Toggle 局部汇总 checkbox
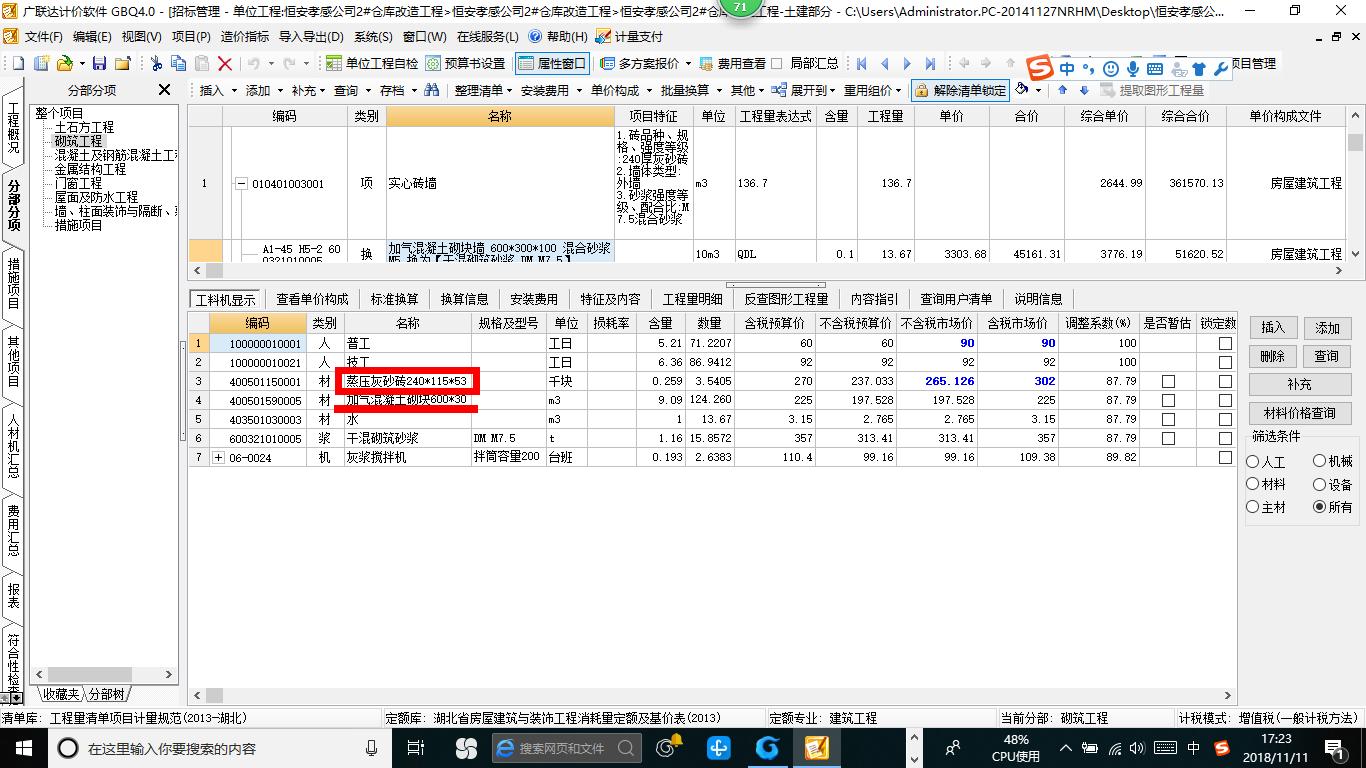This screenshot has width=1366, height=768. [x=776, y=63]
